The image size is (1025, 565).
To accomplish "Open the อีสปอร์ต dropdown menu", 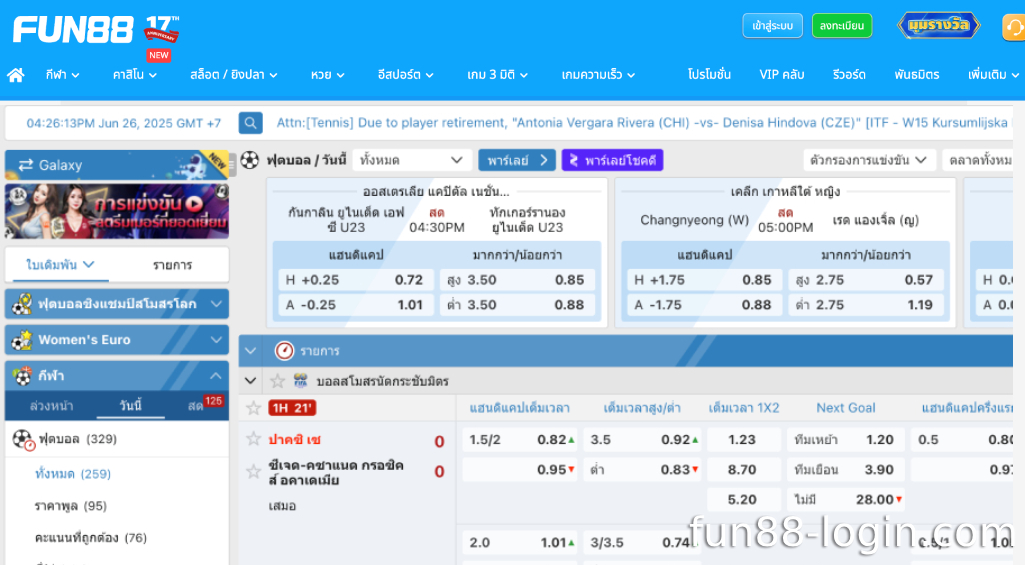I will (405, 75).
